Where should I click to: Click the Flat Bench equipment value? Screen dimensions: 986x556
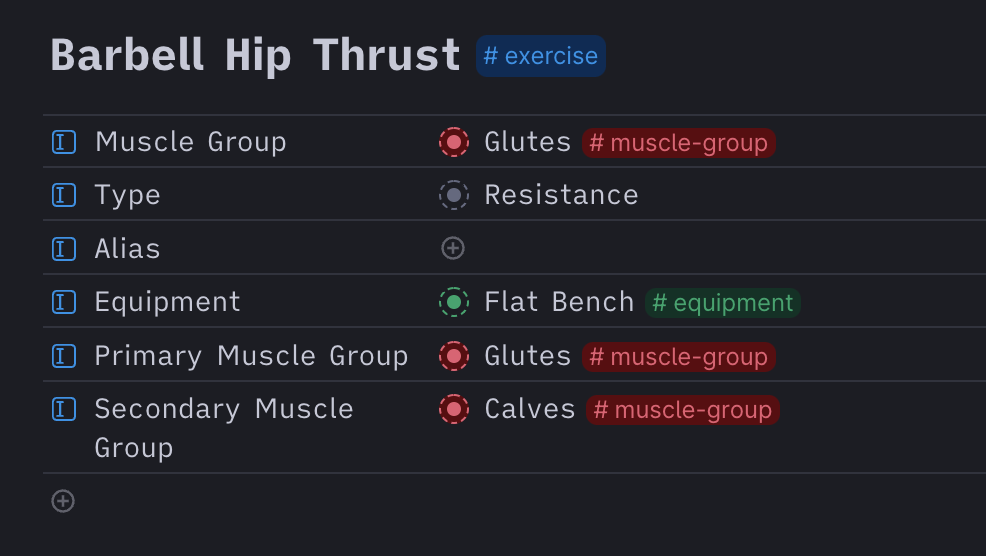pyautogui.click(x=560, y=302)
